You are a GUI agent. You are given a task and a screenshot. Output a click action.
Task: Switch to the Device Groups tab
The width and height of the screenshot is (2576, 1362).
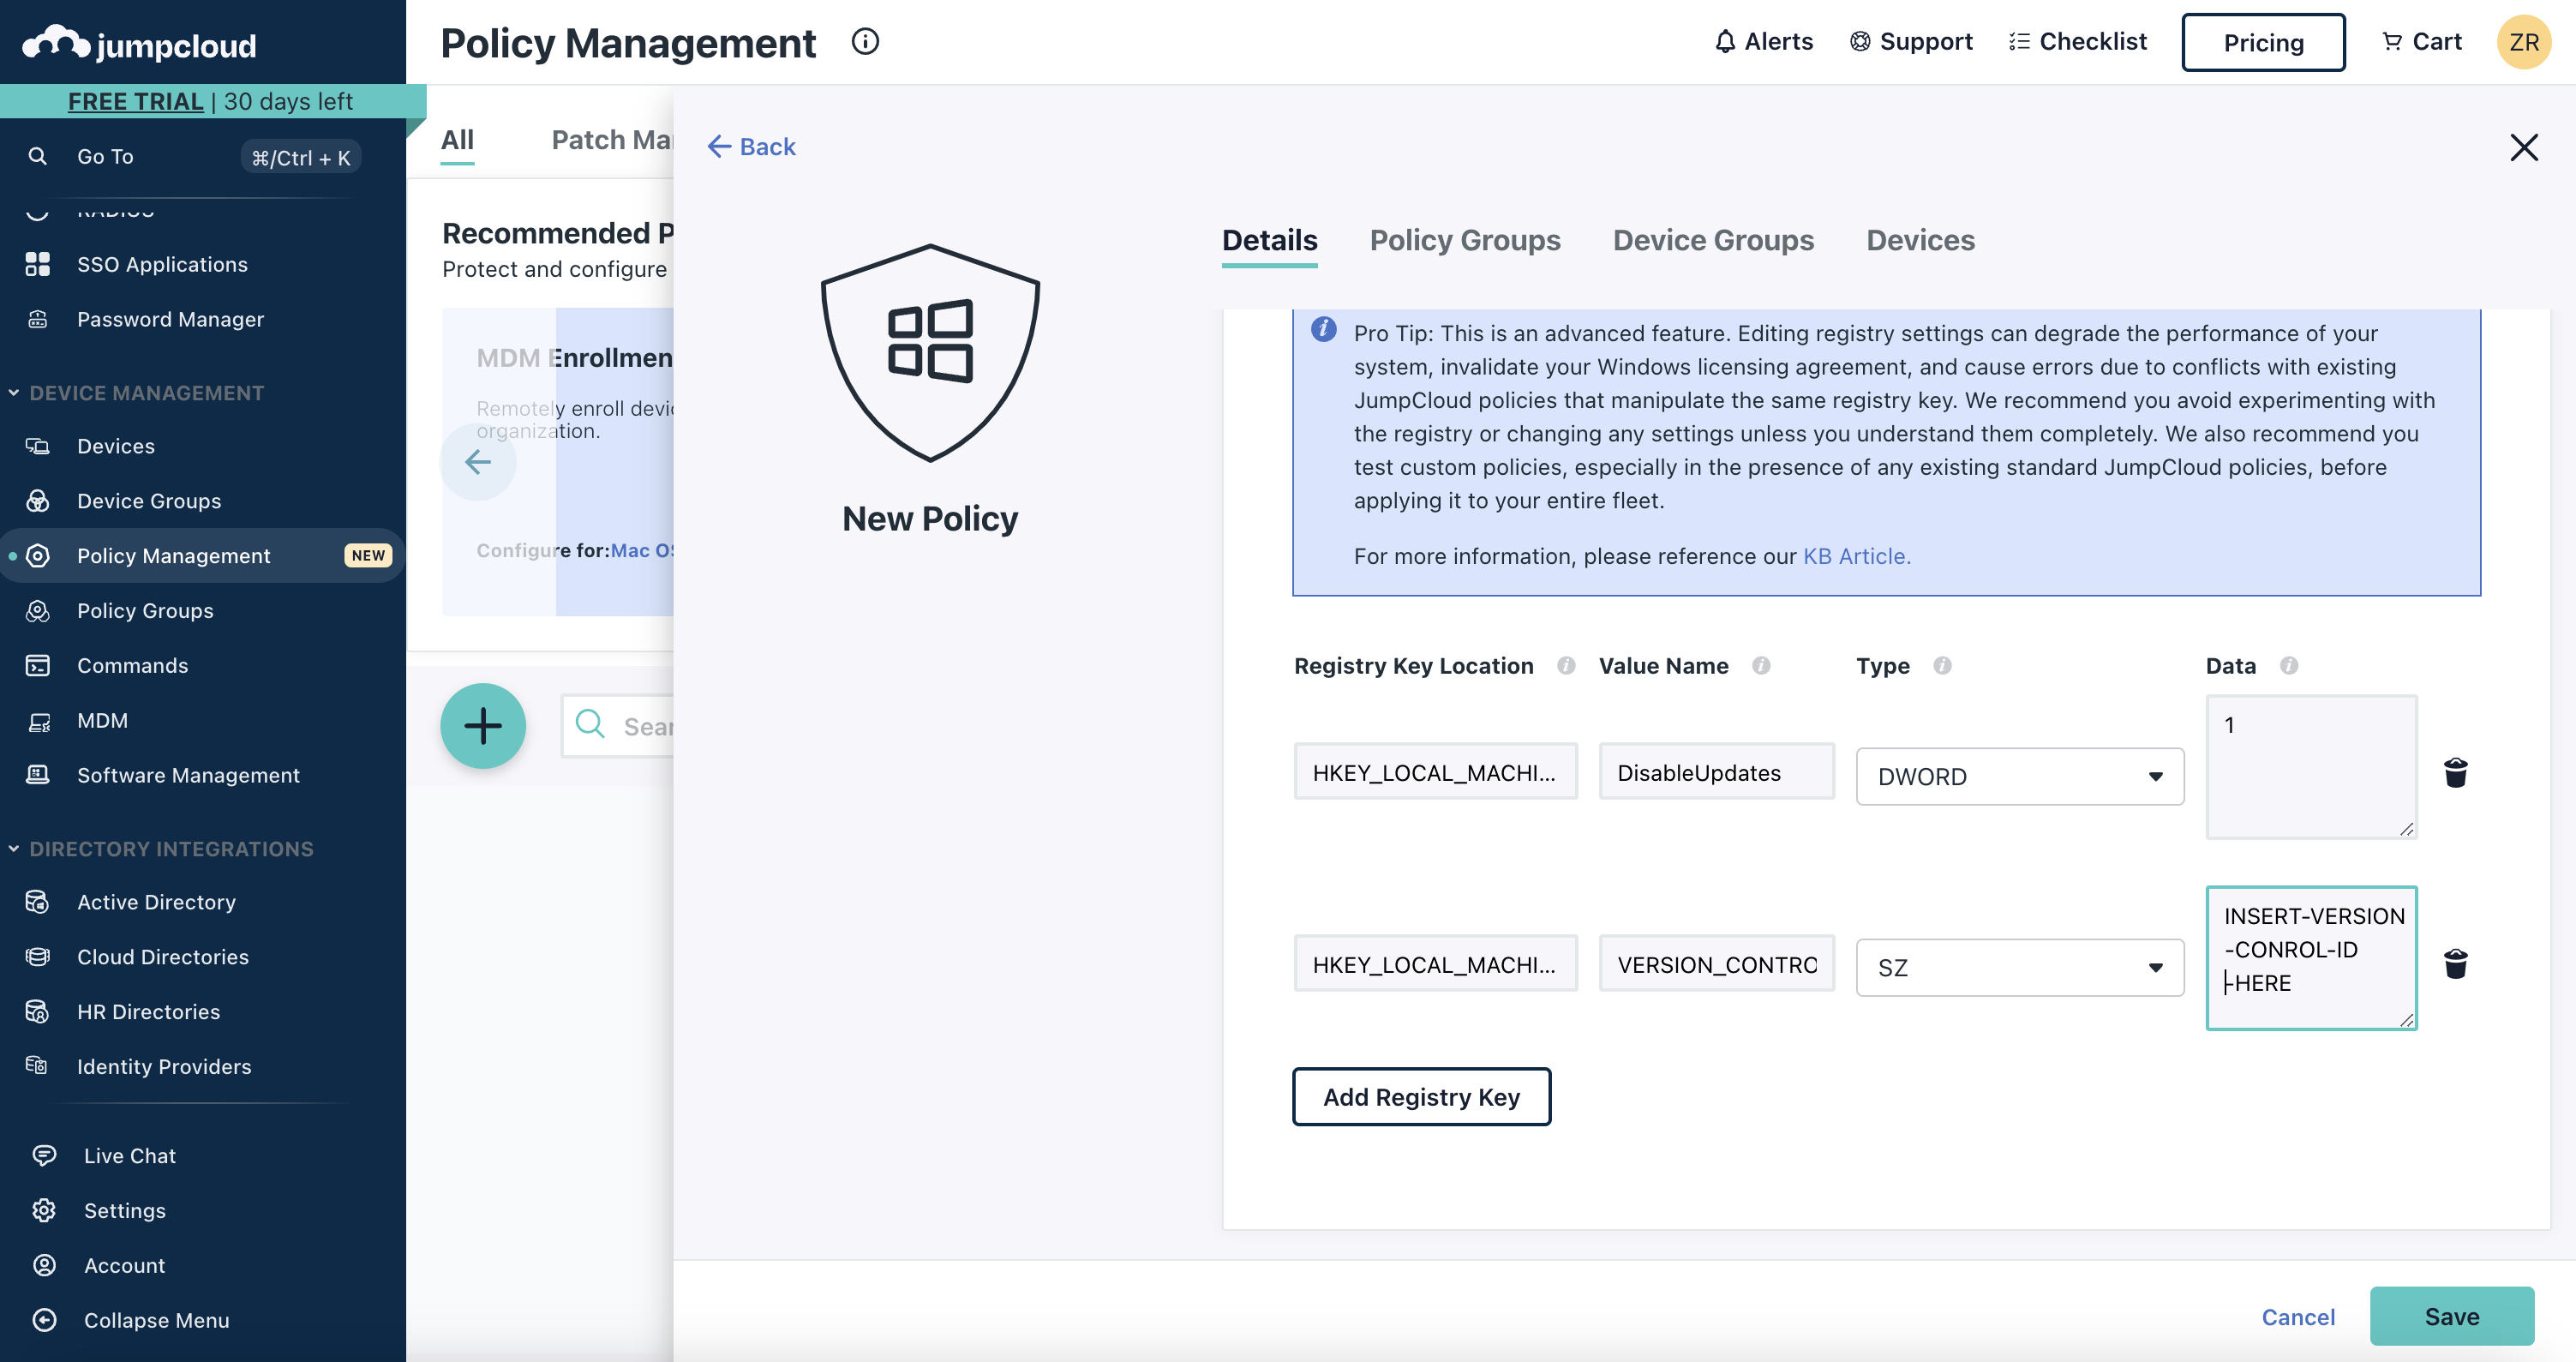[x=1712, y=240]
